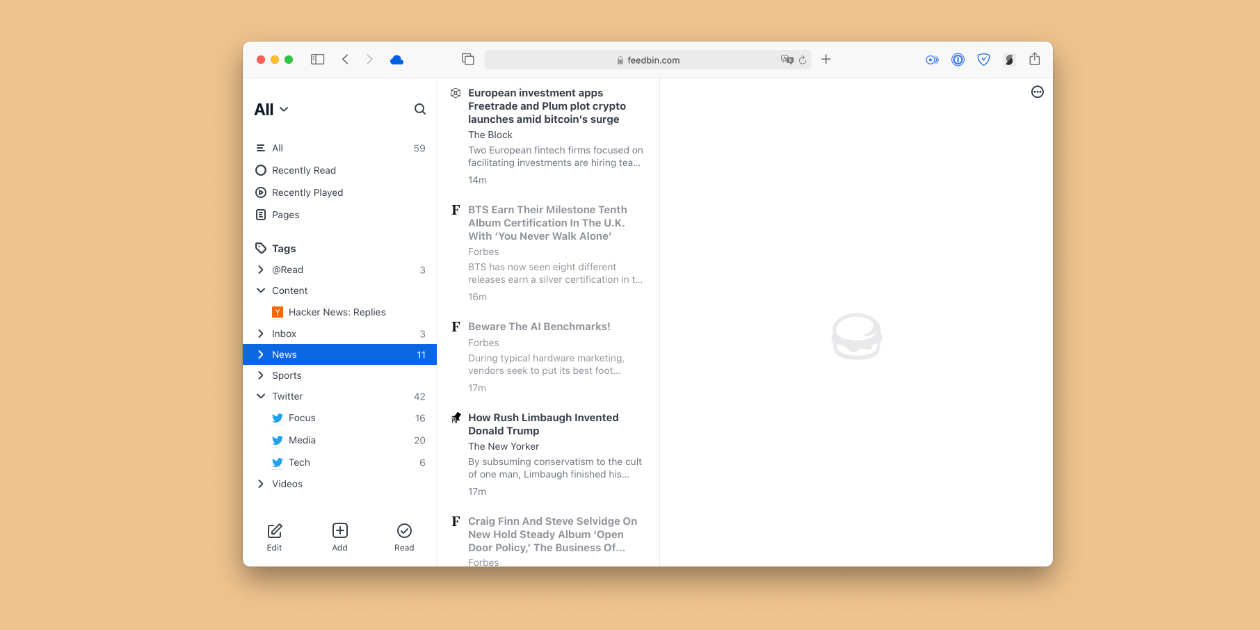Click the translate icon in address bar
1260x630 pixels.
(787, 60)
